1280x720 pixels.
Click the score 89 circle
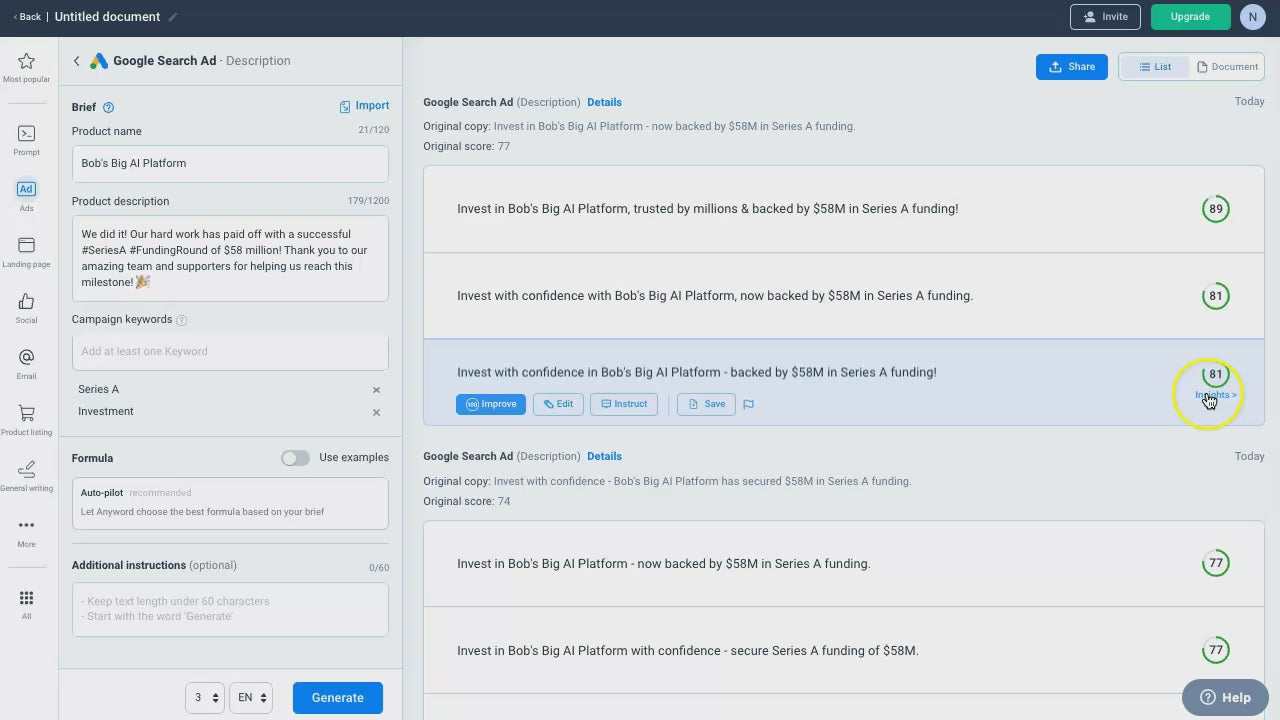click(1216, 209)
